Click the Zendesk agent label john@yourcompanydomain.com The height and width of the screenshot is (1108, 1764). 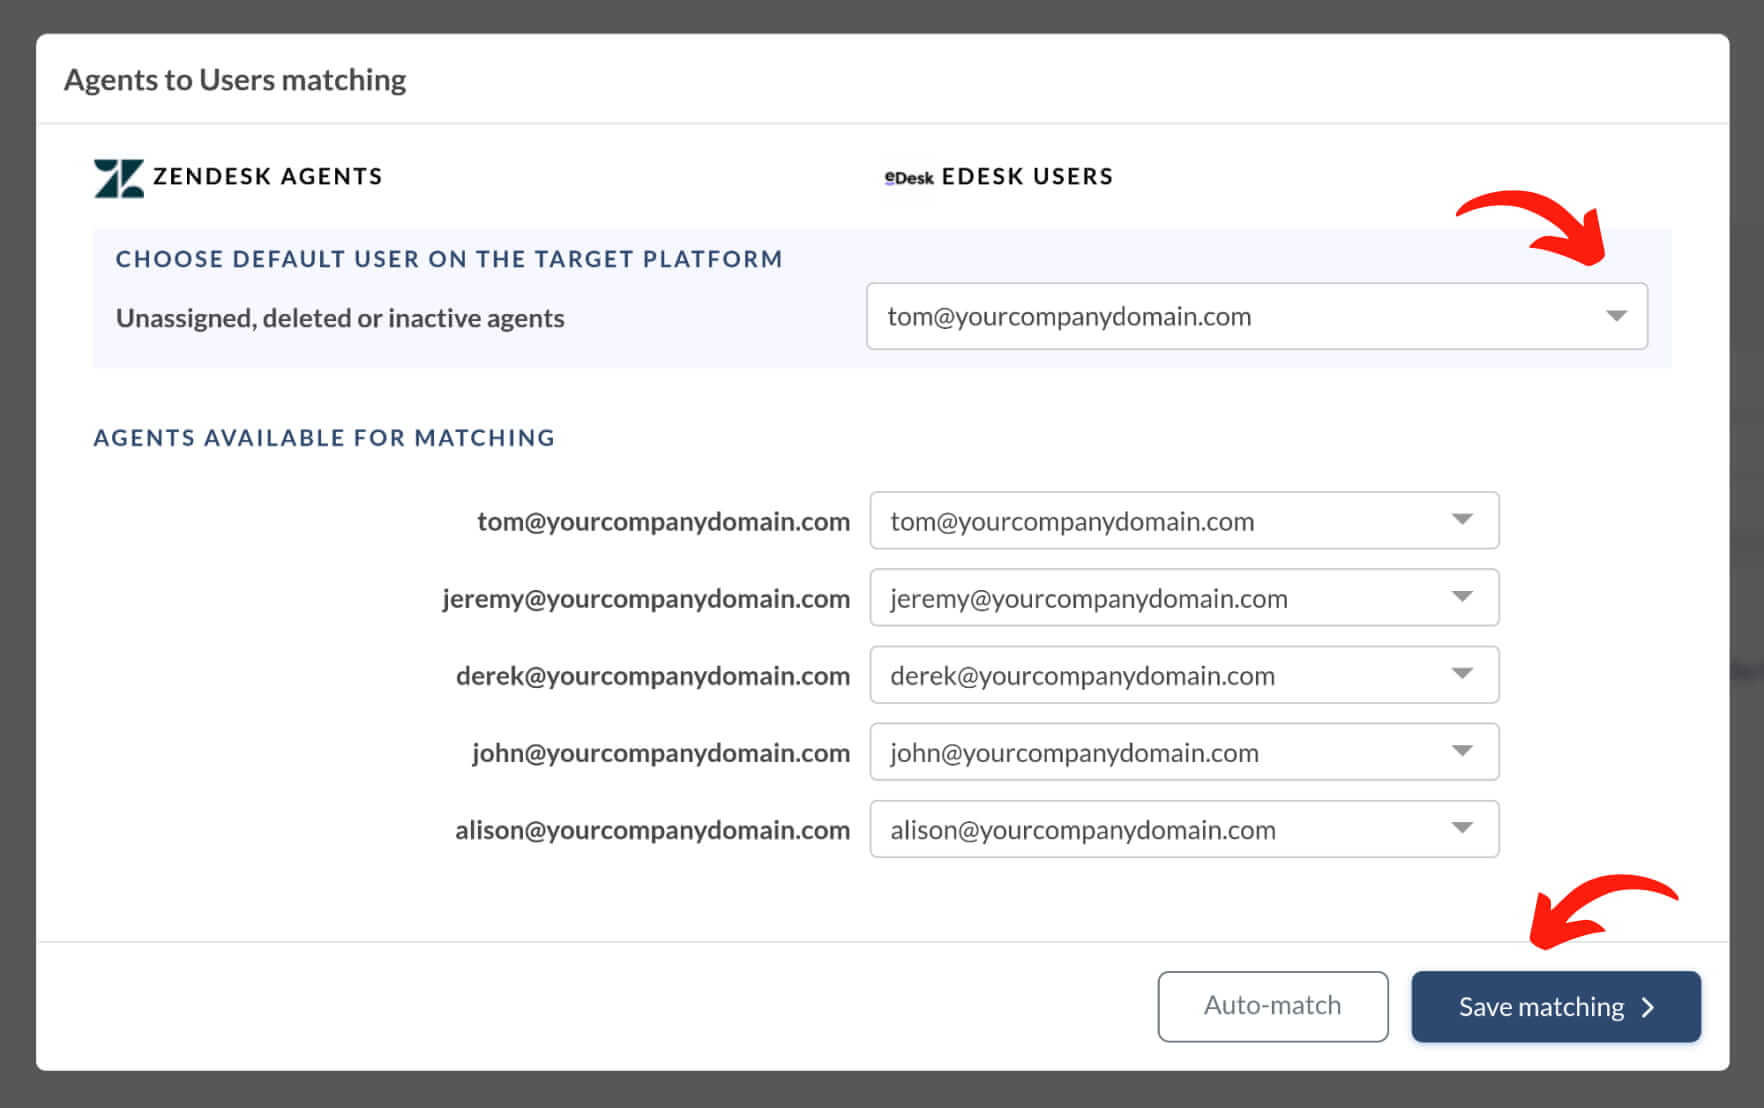(661, 753)
